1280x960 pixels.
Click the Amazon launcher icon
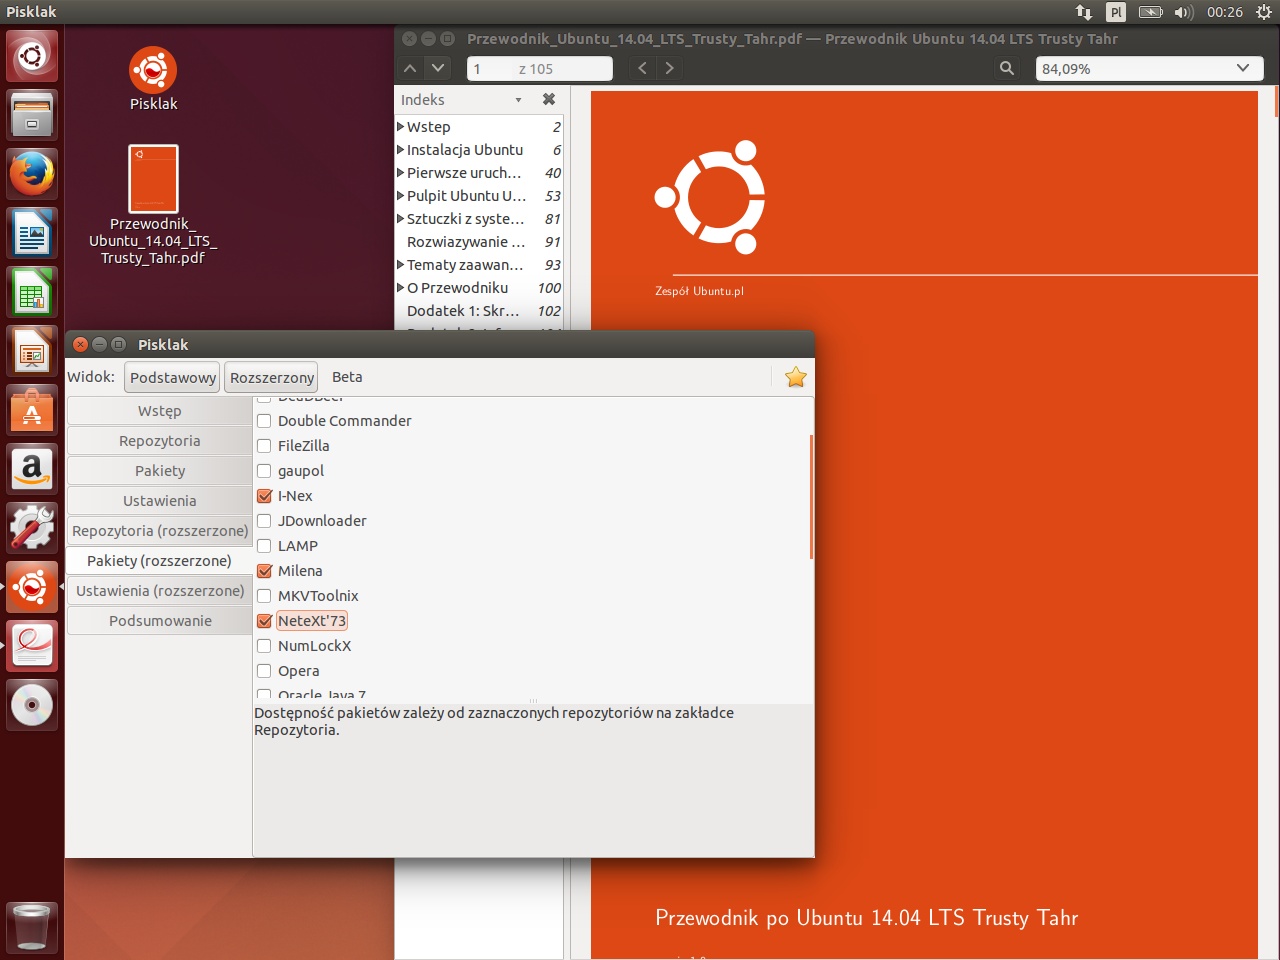[32, 469]
